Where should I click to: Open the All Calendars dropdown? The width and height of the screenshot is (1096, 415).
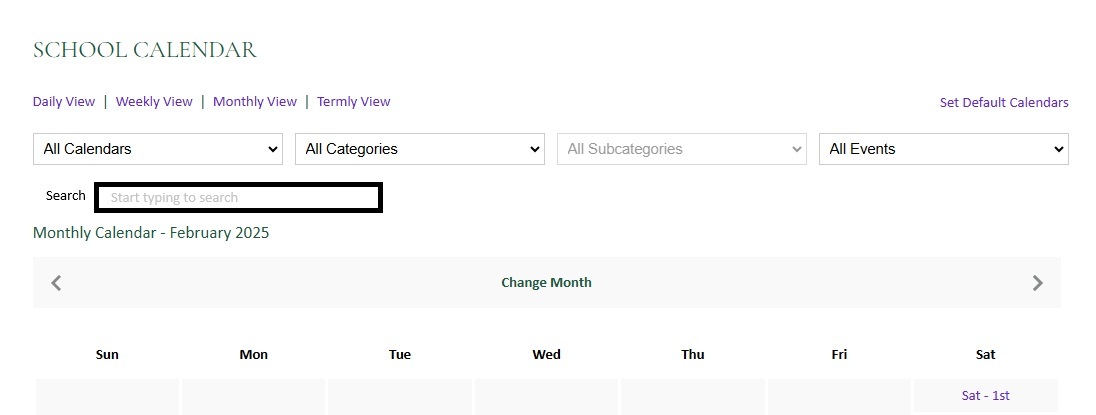pos(158,149)
